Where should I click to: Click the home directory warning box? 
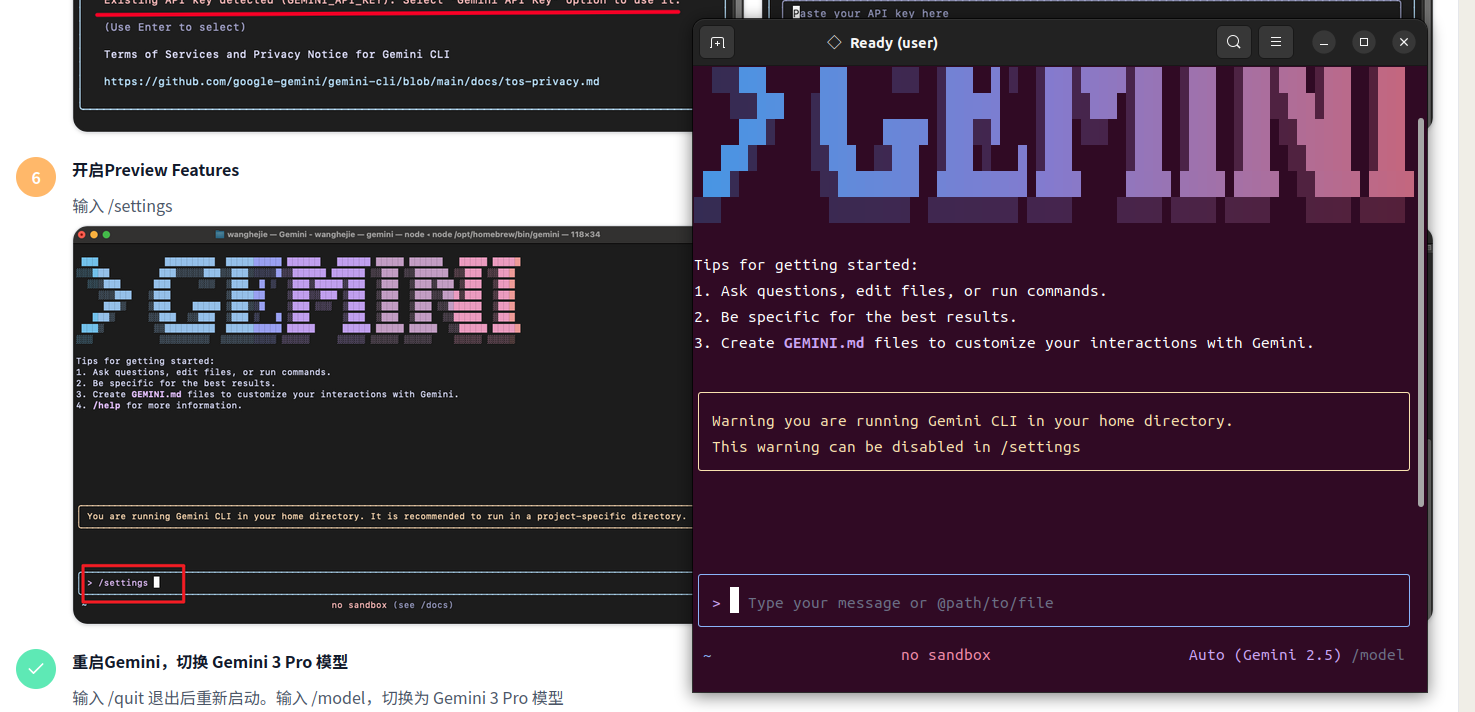[x=1053, y=432]
